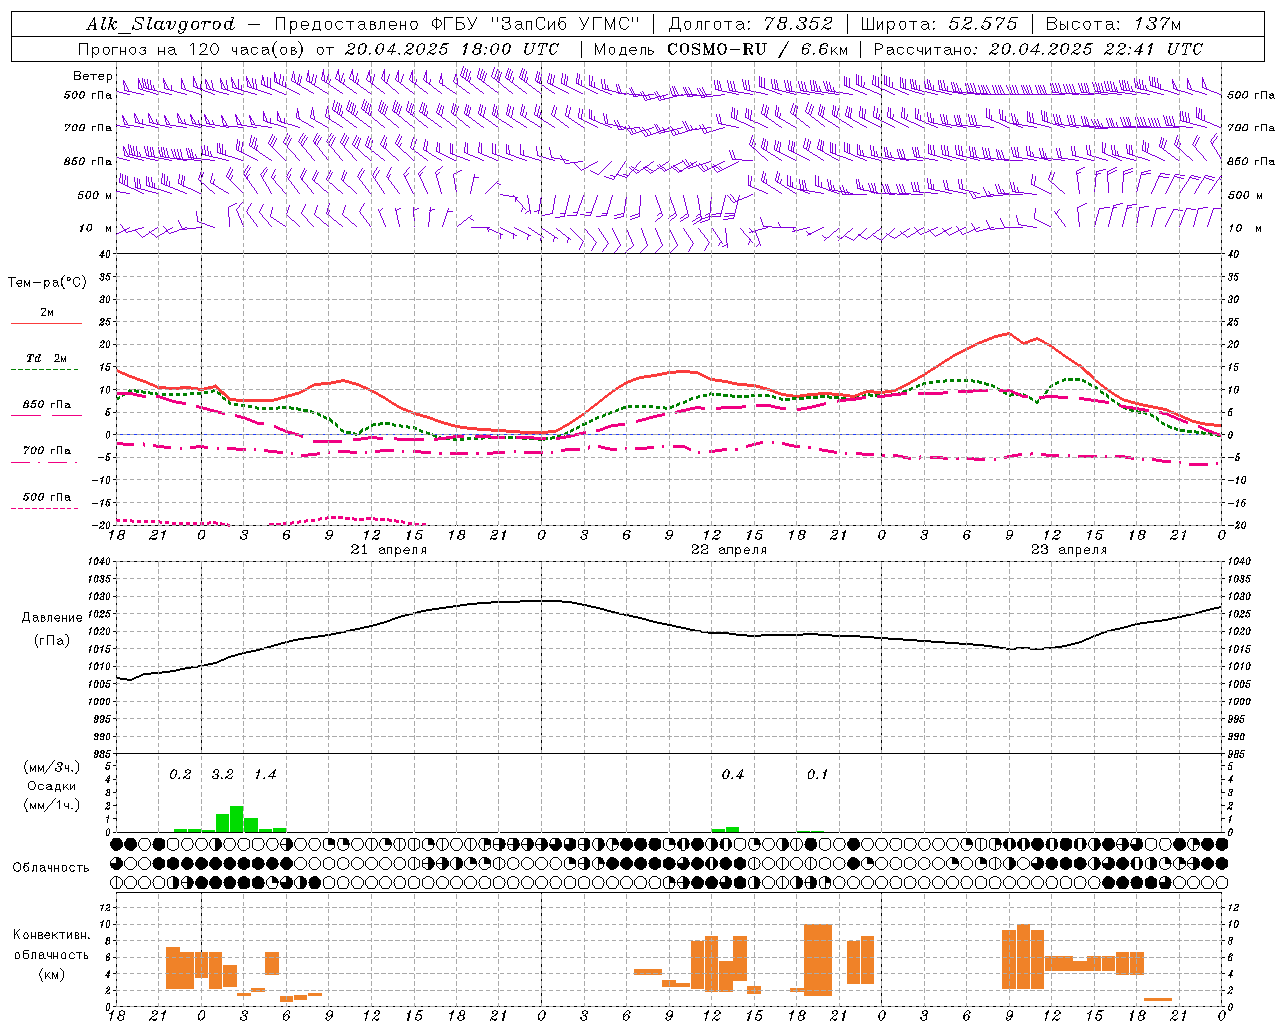This screenshot has height=1024, width=1280.
Task: Click the precipitation value 1.4
Action: 265,775
